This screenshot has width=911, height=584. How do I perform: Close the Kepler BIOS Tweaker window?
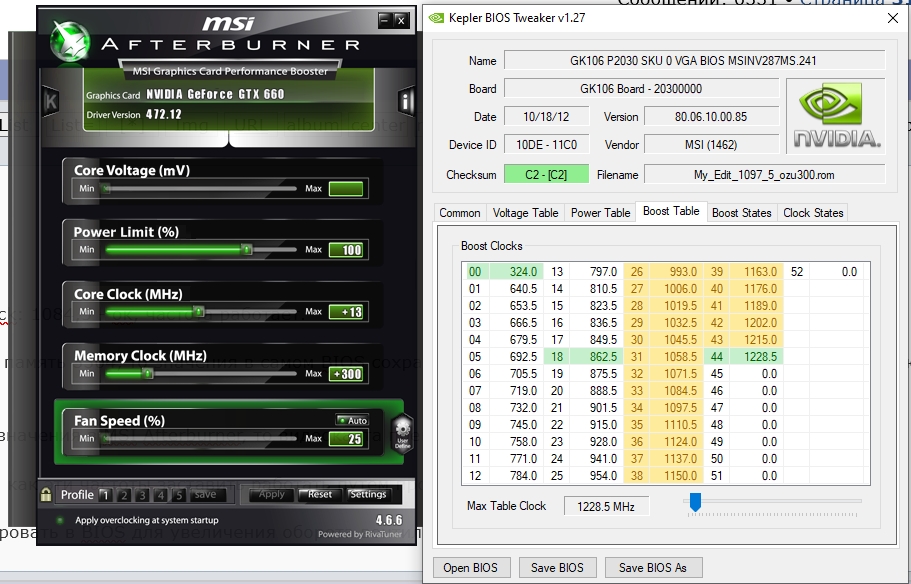coord(893,18)
